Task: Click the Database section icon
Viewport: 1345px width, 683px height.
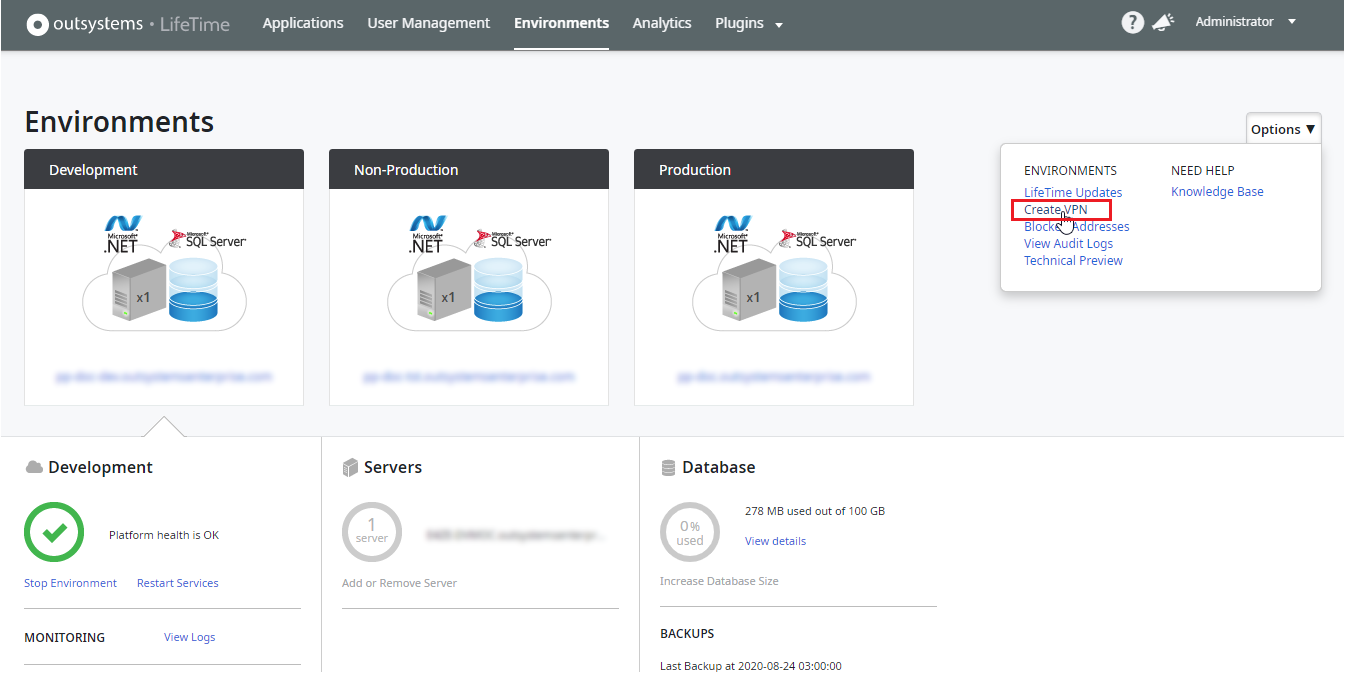Action: click(x=667, y=466)
